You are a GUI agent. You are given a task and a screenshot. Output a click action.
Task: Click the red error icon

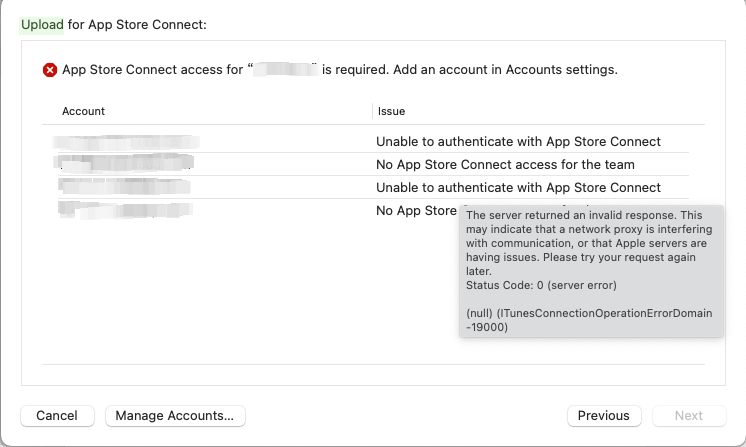coord(49,70)
